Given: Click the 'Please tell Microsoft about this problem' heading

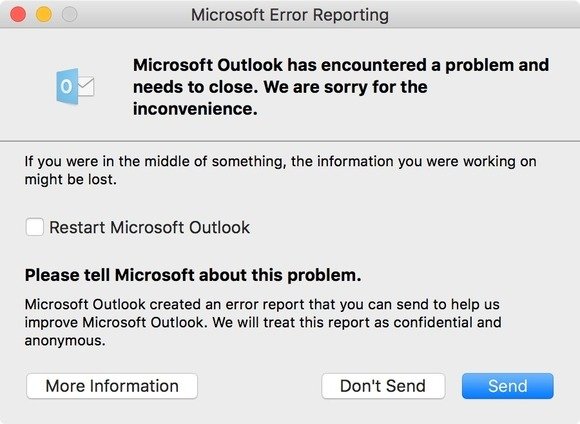Looking at the screenshot, I should (x=193, y=275).
